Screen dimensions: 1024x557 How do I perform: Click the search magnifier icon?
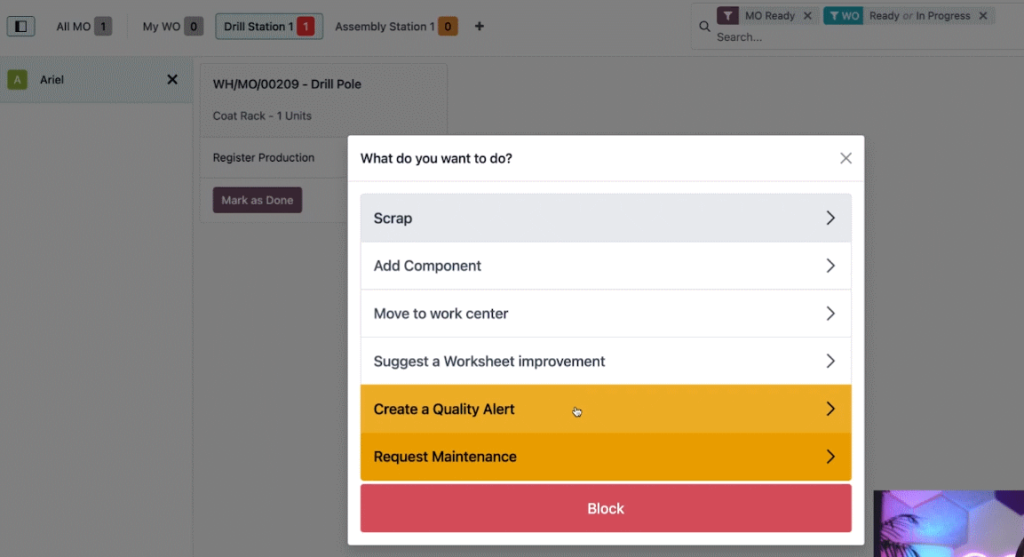pyautogui.click(x=704, y=27)
